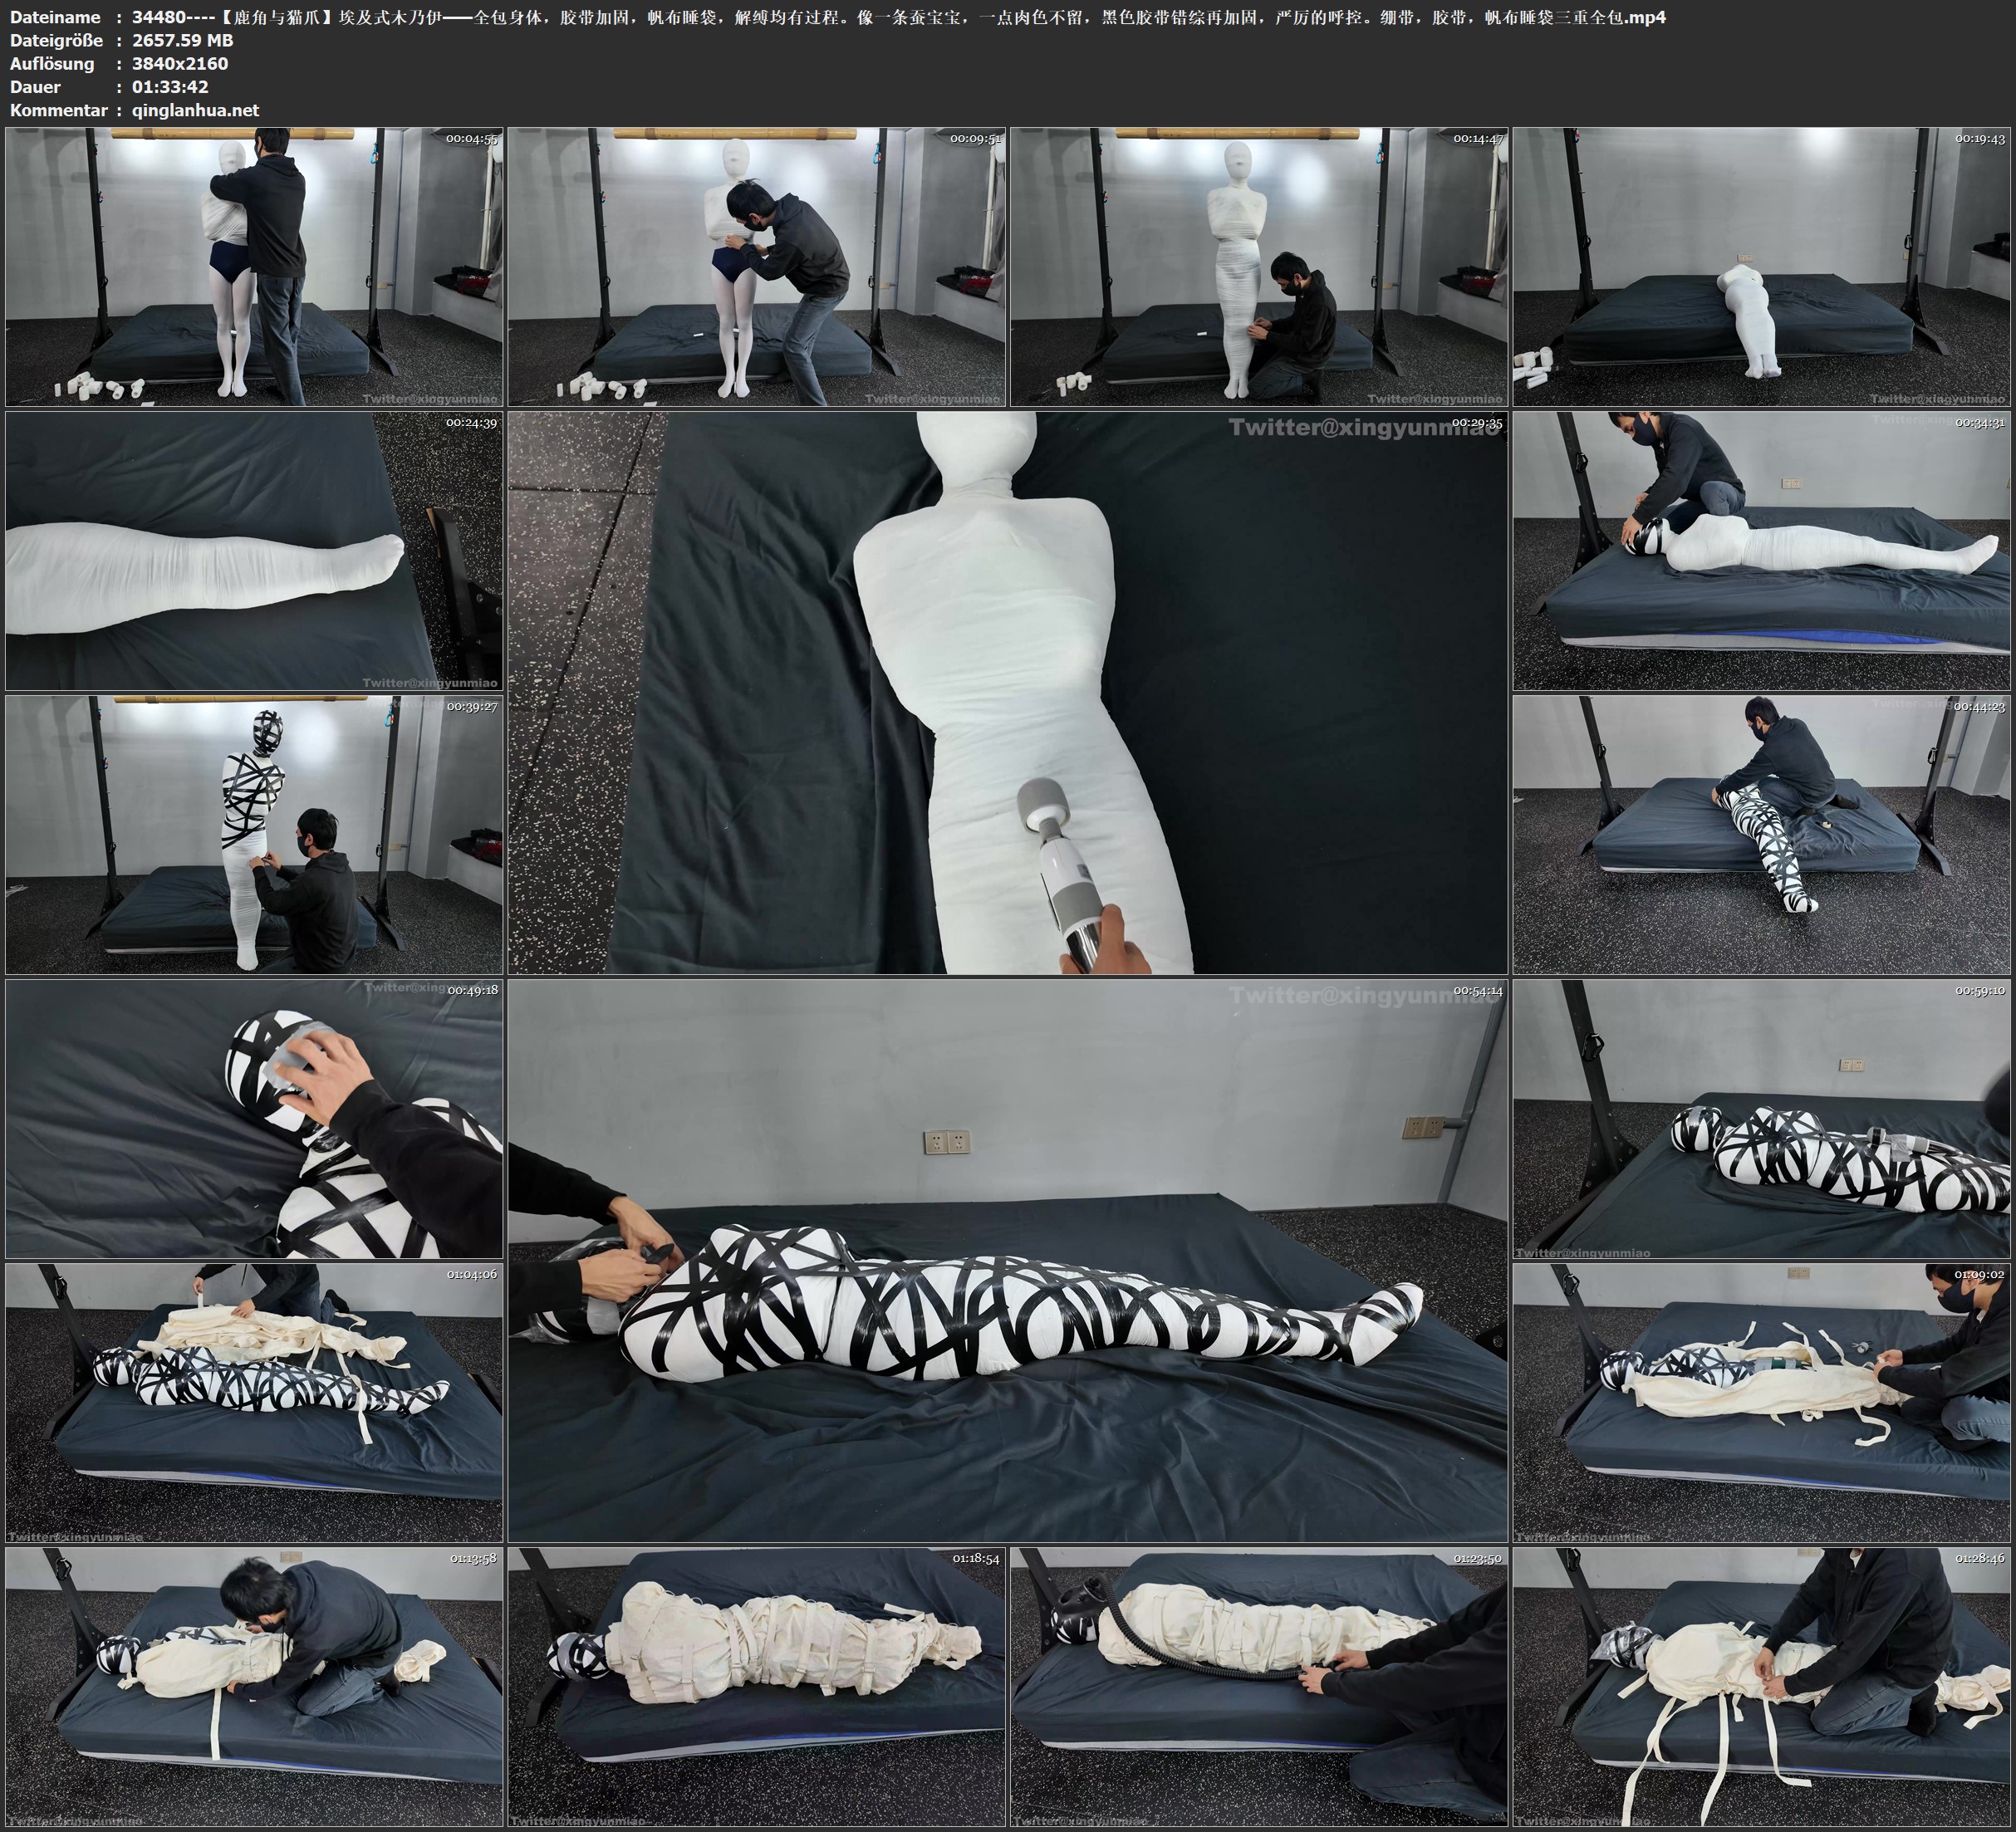
Task: Click the thumbnail at 01:04:06
Action: pos(254,1402)
